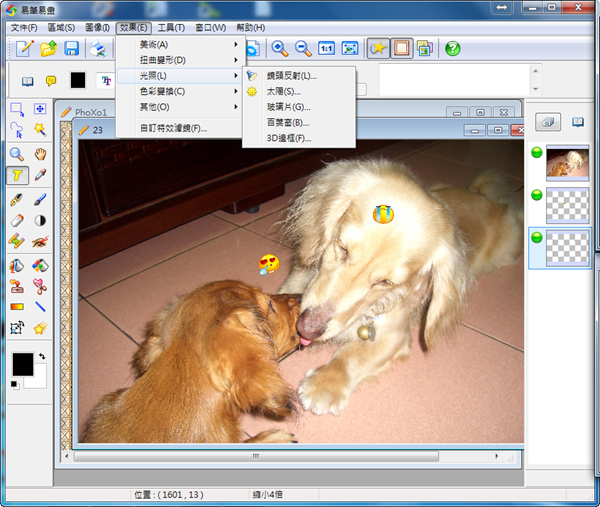Toggle visibility of the selected bottom layer
Image resolution: width=600 pixels, height=507 pixels.
(x=537, y=237)
